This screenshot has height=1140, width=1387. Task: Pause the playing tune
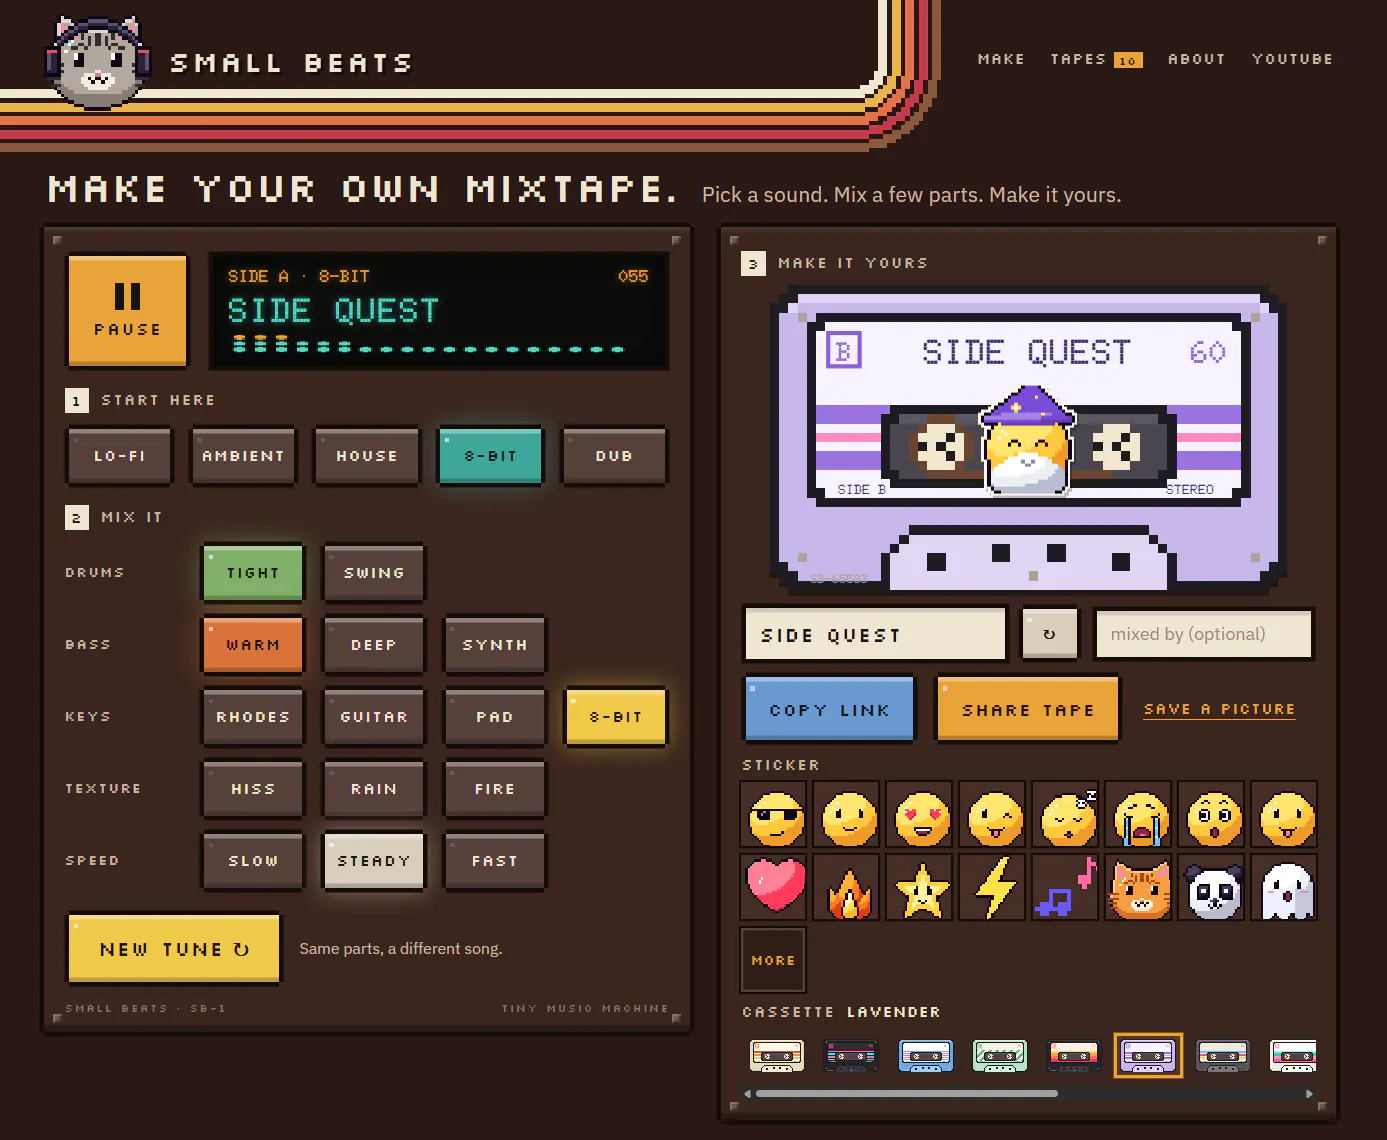pyautogui.click(x=127, y=311)
